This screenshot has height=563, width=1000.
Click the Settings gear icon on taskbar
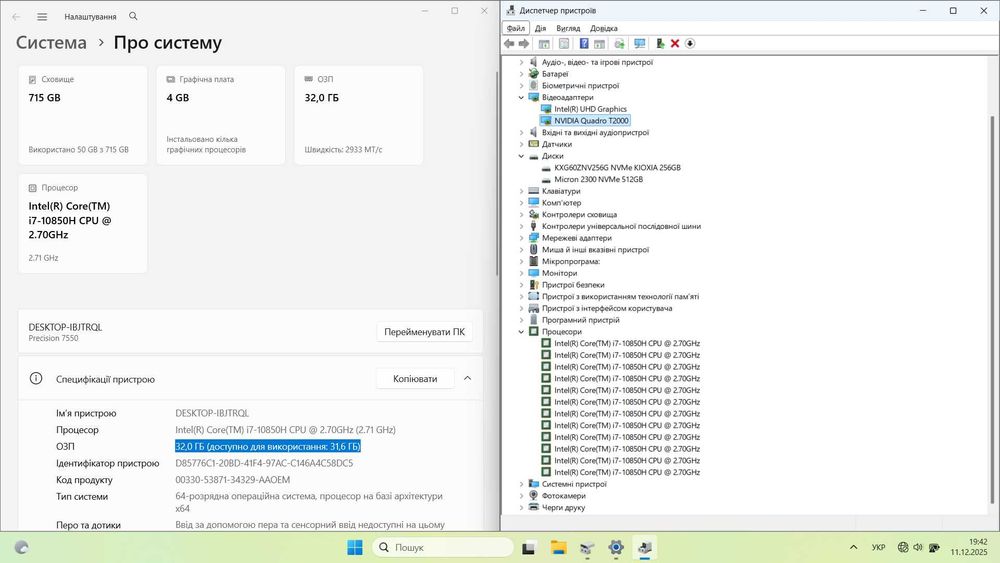pyautogui.click(x=615, y=547)
